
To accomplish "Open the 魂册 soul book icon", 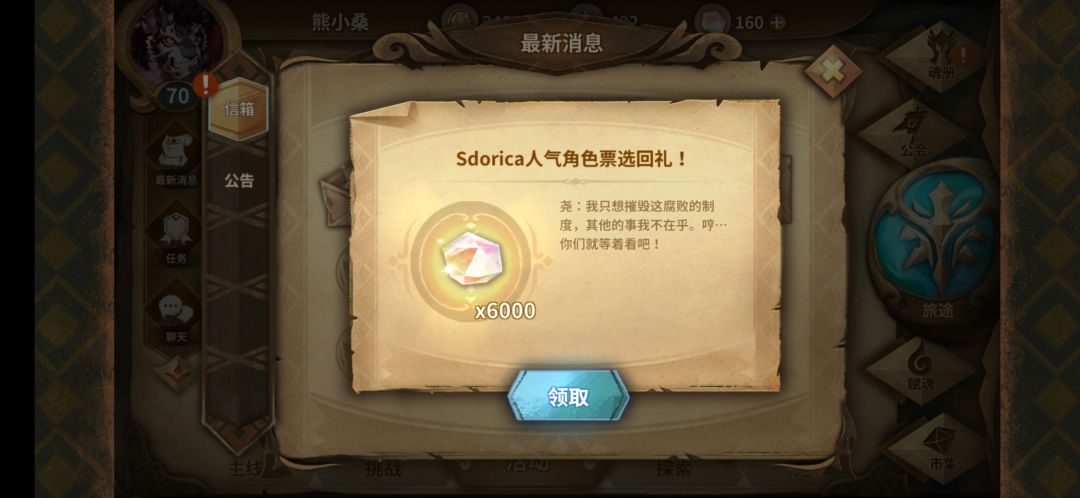I will coord(939,54).
